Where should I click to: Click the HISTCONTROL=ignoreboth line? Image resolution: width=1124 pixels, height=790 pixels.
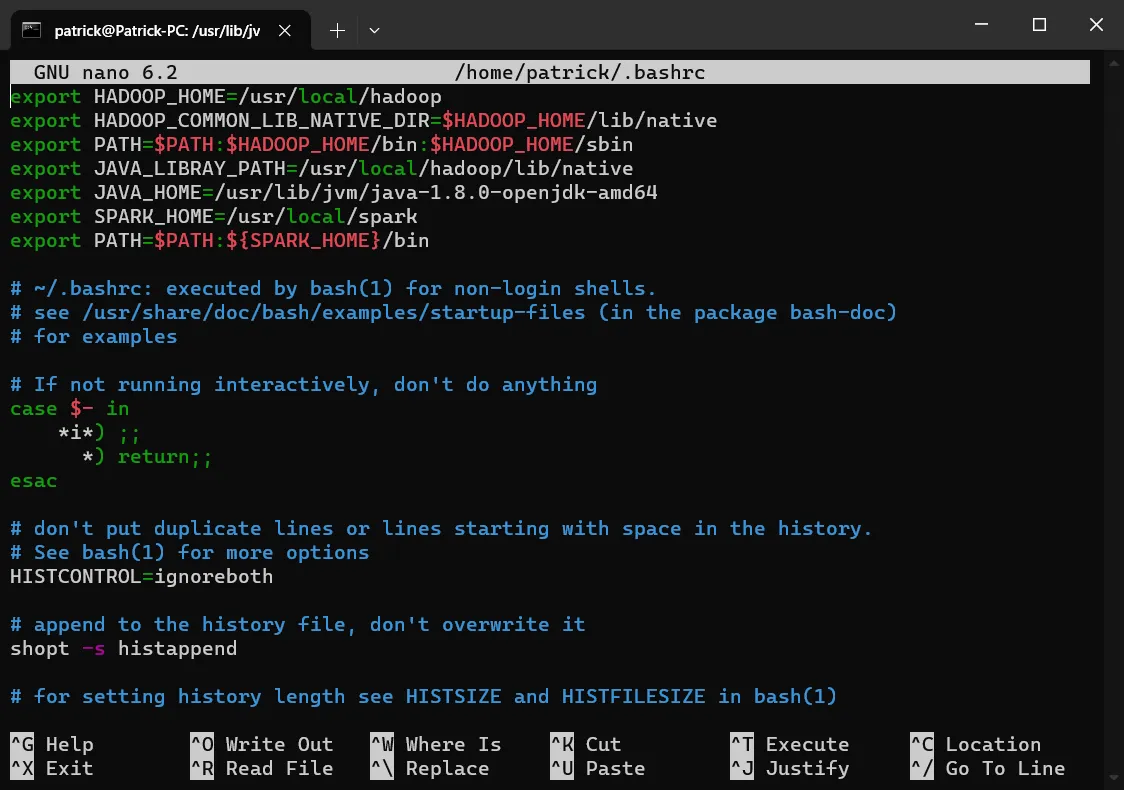click(x=142, y=577)
